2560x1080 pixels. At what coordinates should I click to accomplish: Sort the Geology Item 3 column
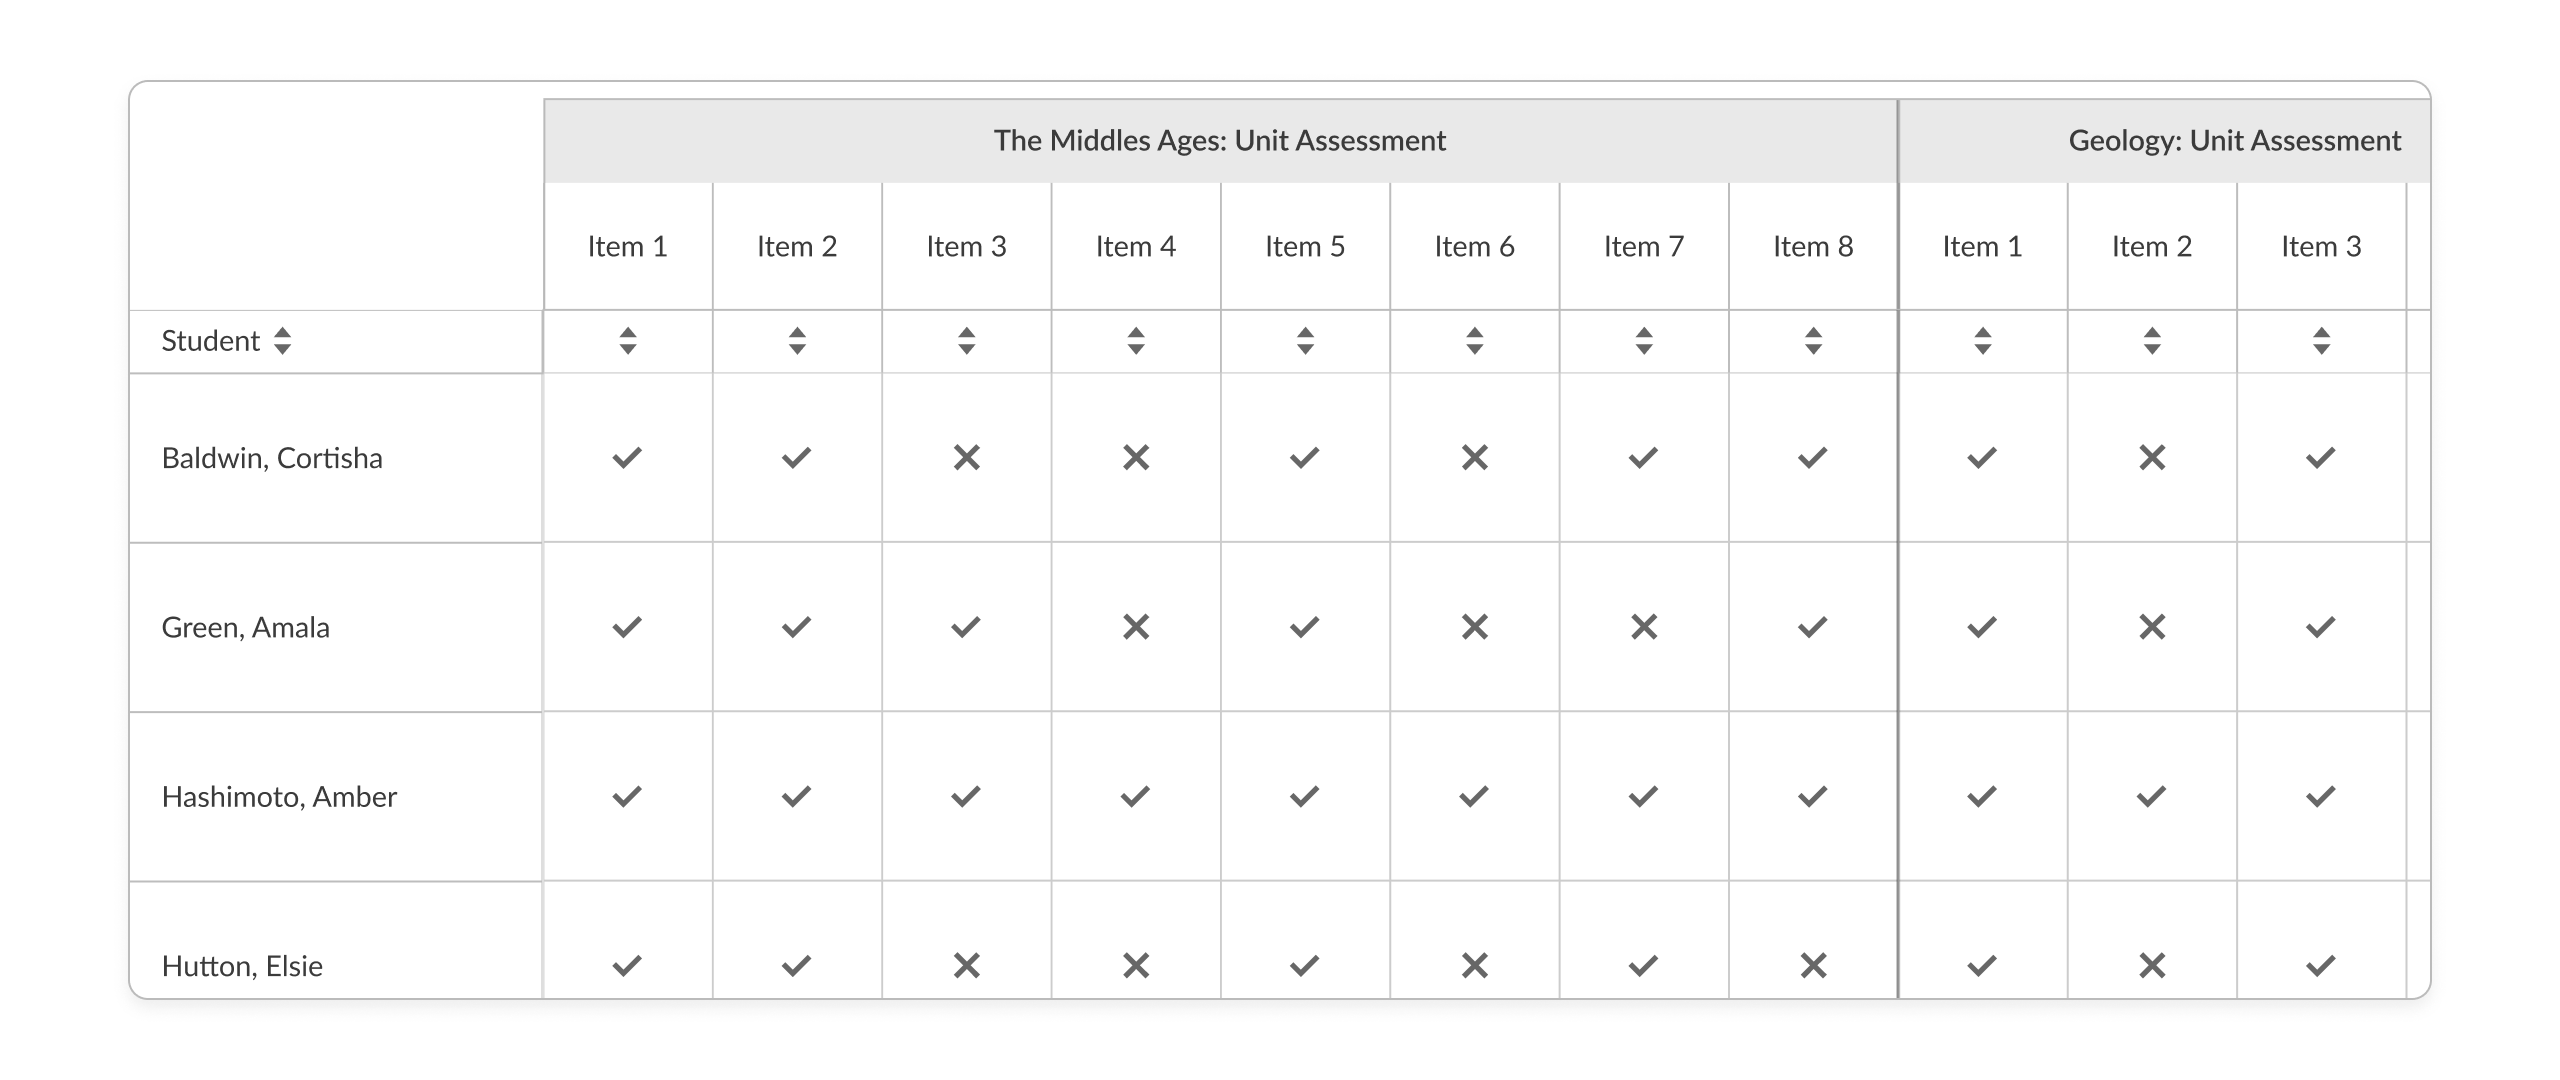click(2320, 341)
